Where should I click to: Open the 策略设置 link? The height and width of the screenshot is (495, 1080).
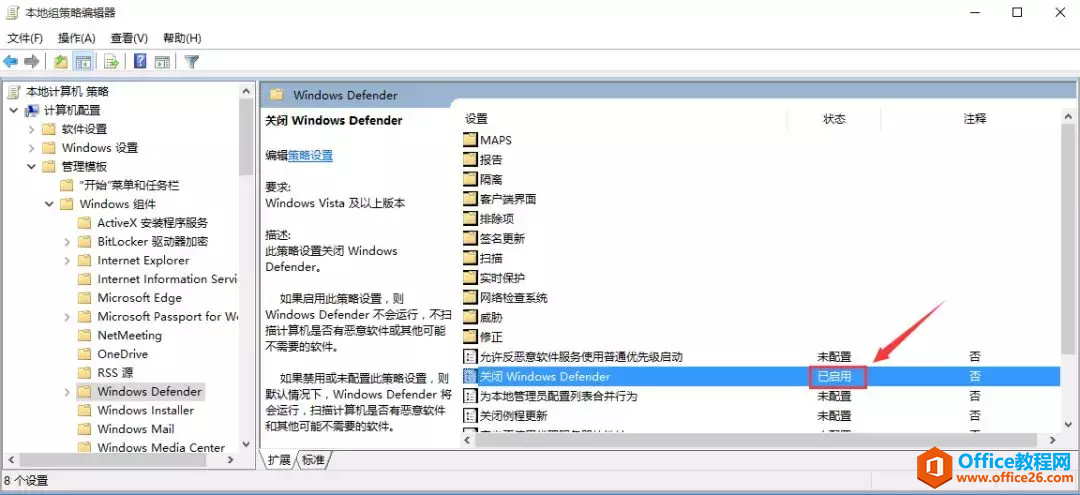point(311,156)
